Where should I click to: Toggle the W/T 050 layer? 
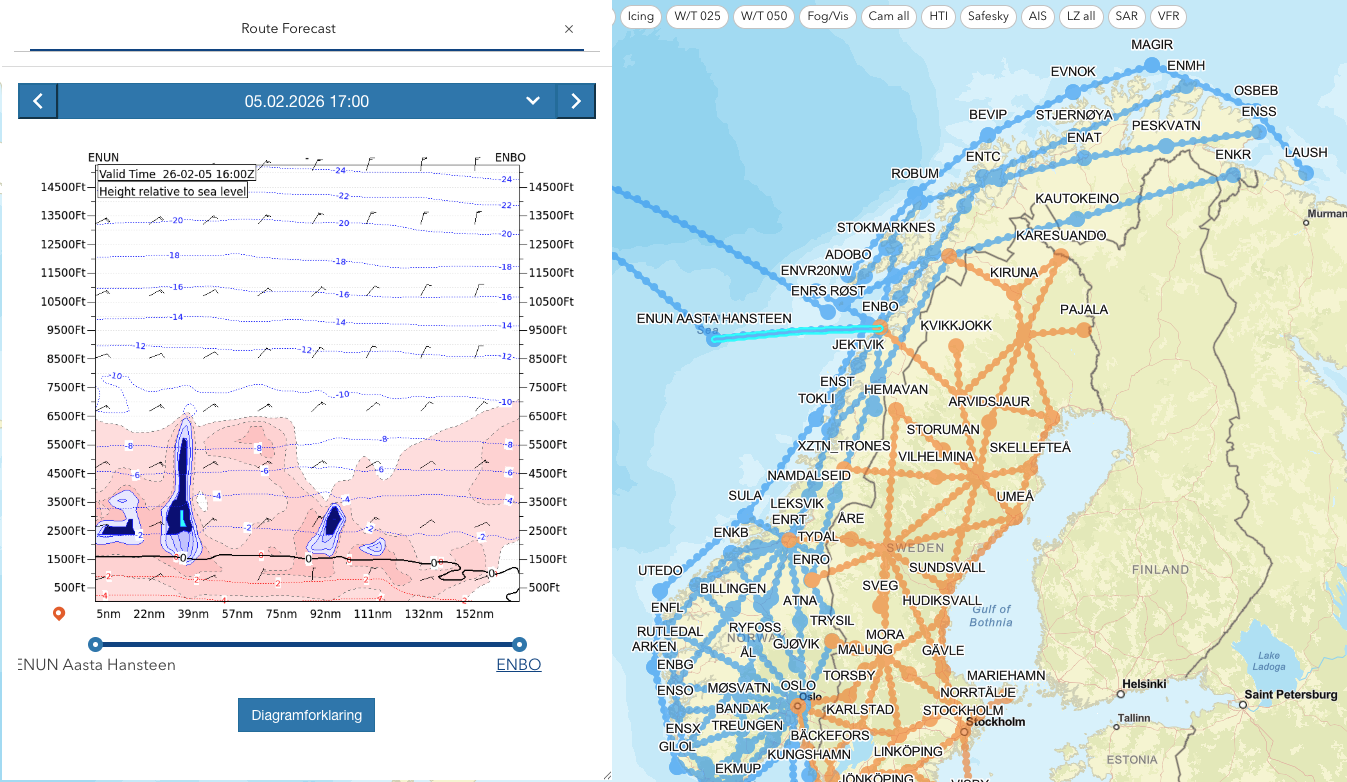[x=764, y=16]
